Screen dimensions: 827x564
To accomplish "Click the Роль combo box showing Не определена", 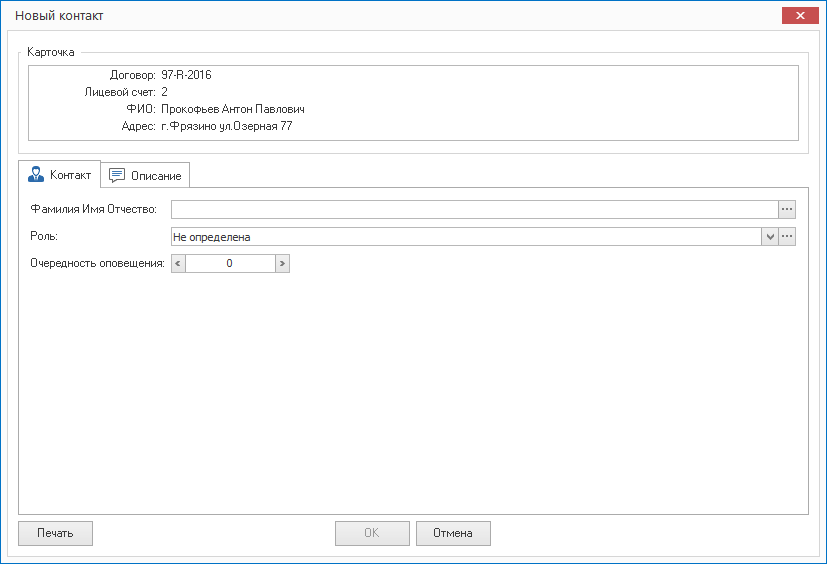I will [466, 237].
